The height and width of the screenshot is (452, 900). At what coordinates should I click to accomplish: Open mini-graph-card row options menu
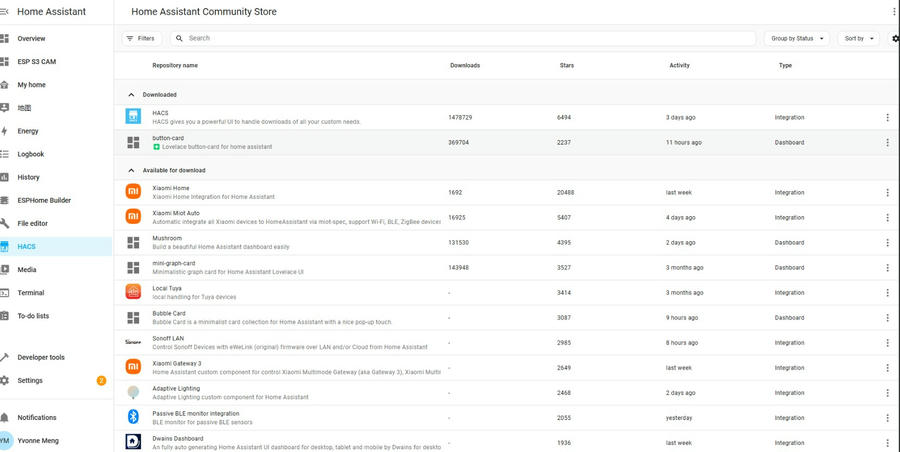click(887, 268)
